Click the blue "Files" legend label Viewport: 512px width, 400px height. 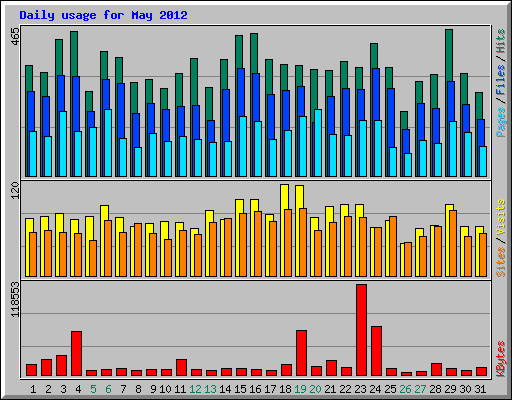(x=501, y=80)
